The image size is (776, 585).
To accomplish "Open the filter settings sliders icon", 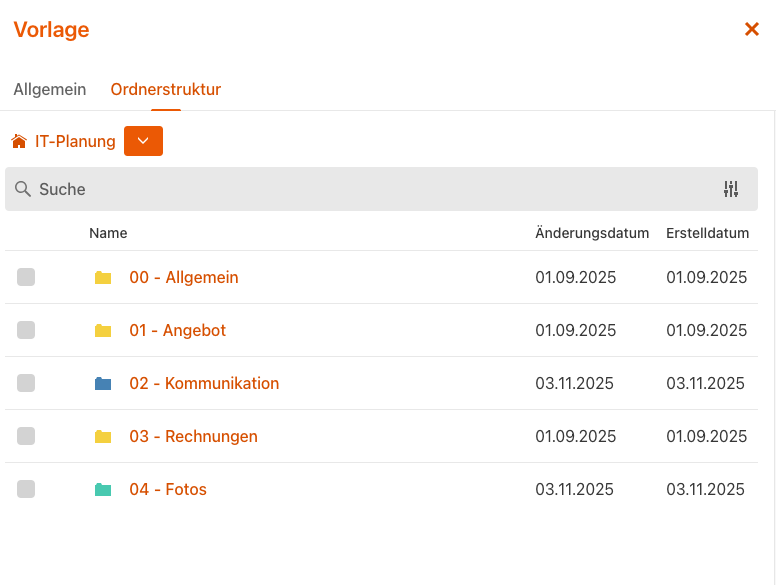I will coord(731,189).
